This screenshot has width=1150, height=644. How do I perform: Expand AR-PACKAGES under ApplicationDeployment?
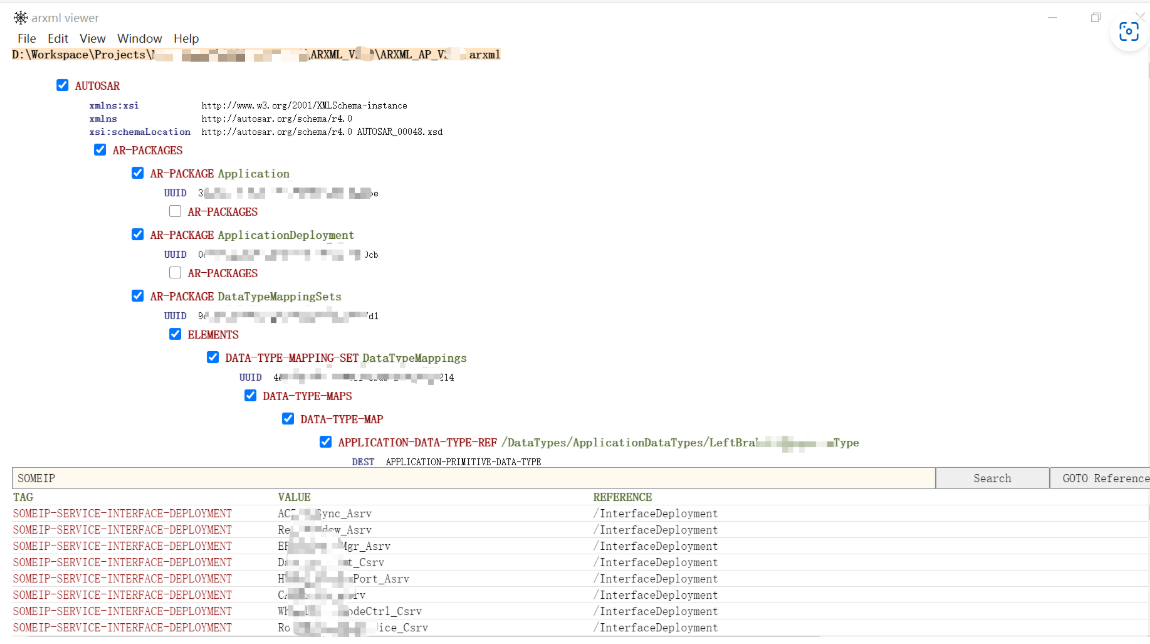pyautogui.click(x=175, y=272)
